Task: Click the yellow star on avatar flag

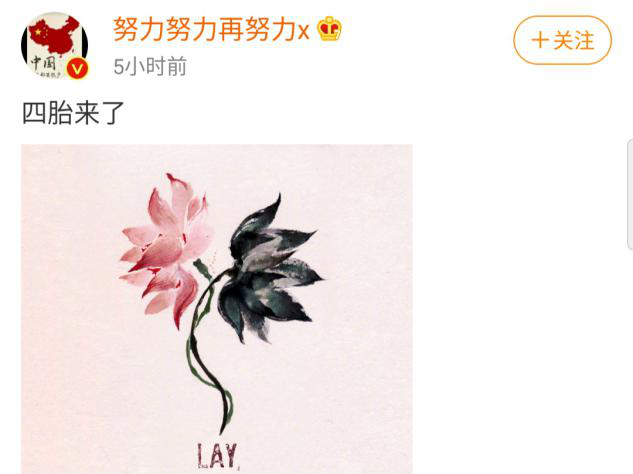Action: click(38, 31)
